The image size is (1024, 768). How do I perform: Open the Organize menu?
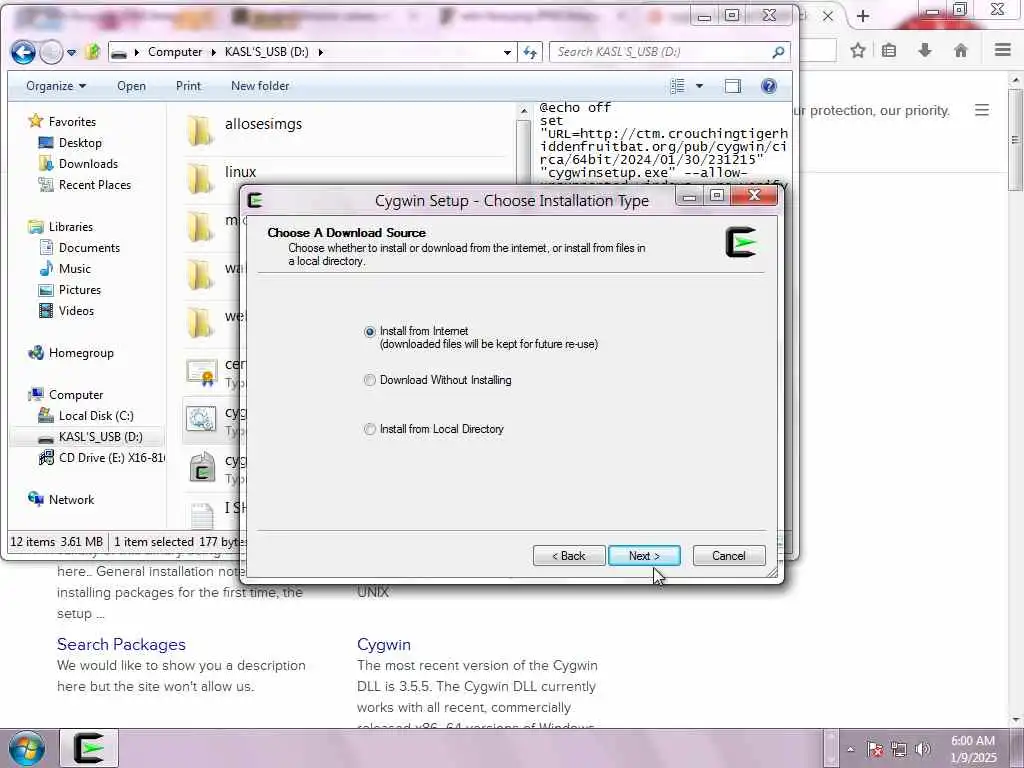pyautogui.click(x=56, y=86)
